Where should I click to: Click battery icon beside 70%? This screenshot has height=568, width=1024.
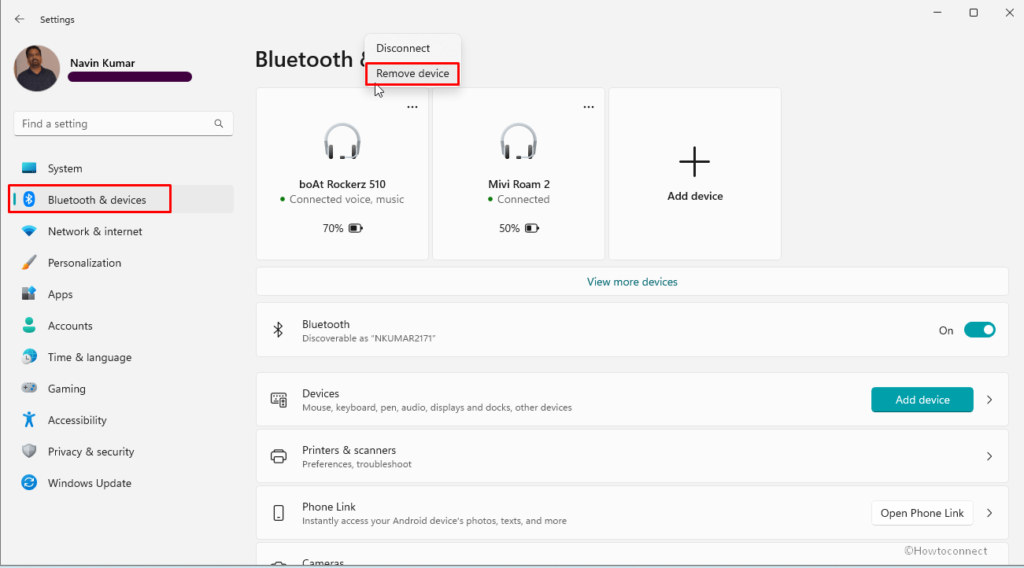(x=355, y=229)
